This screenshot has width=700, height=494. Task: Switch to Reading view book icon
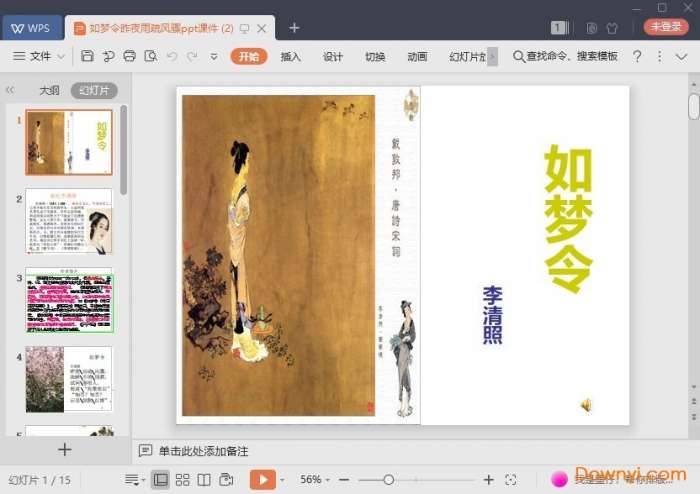click(204, 480)
